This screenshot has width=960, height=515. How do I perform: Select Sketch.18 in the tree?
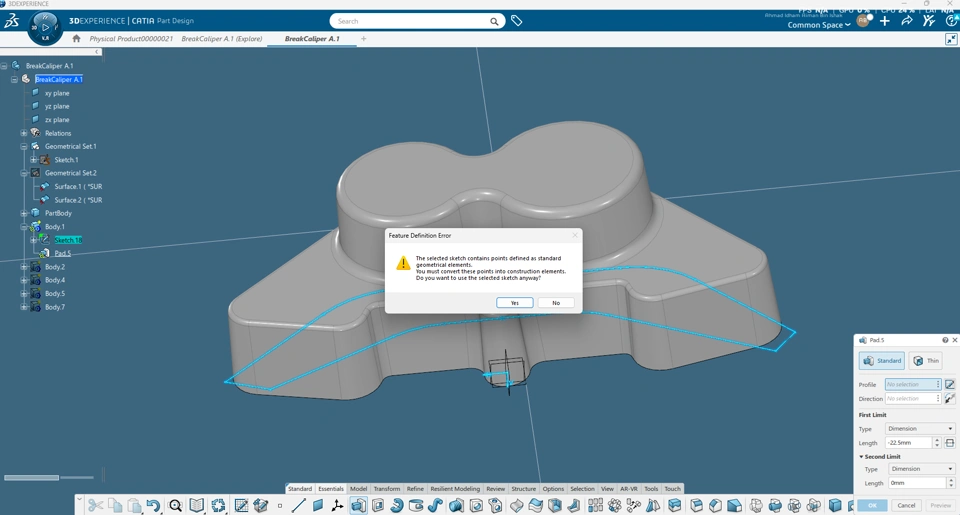[x=68, y=240]
